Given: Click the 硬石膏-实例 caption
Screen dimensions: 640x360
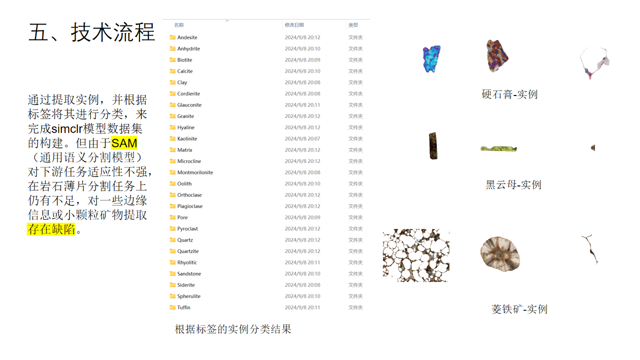Looking at the screenshot, I should 509,94.
